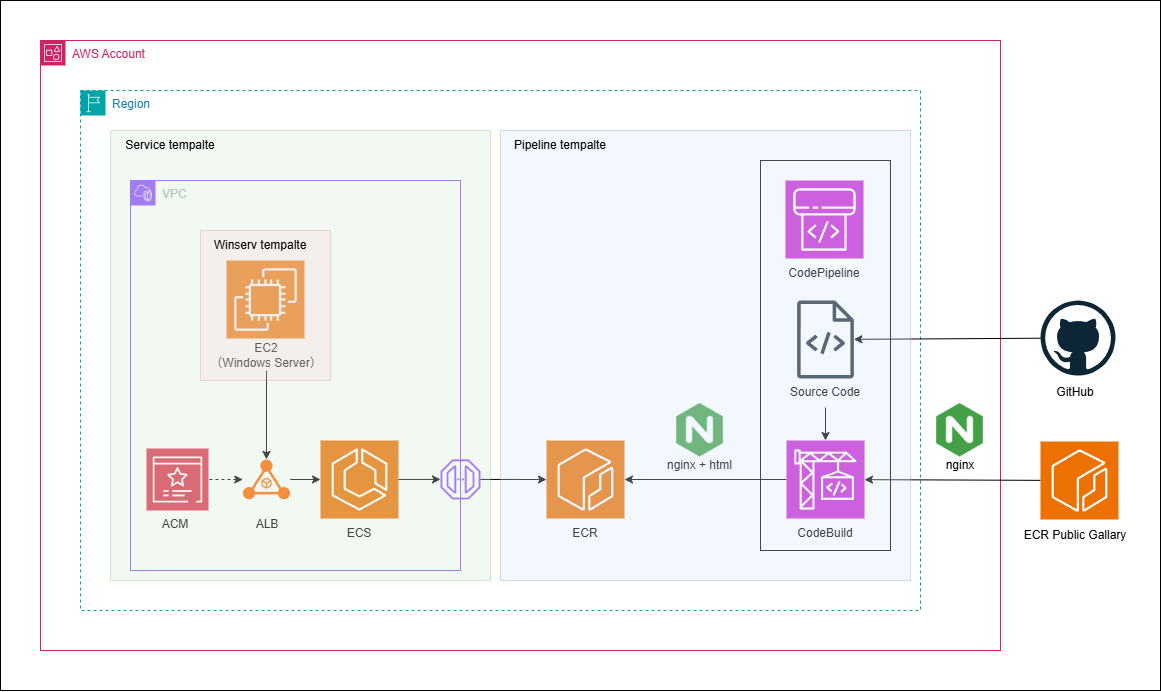Click the 'Service tempalte' label
This screenshot has height=692, width=1161.
pyautogui.click(x=170, y=145)
